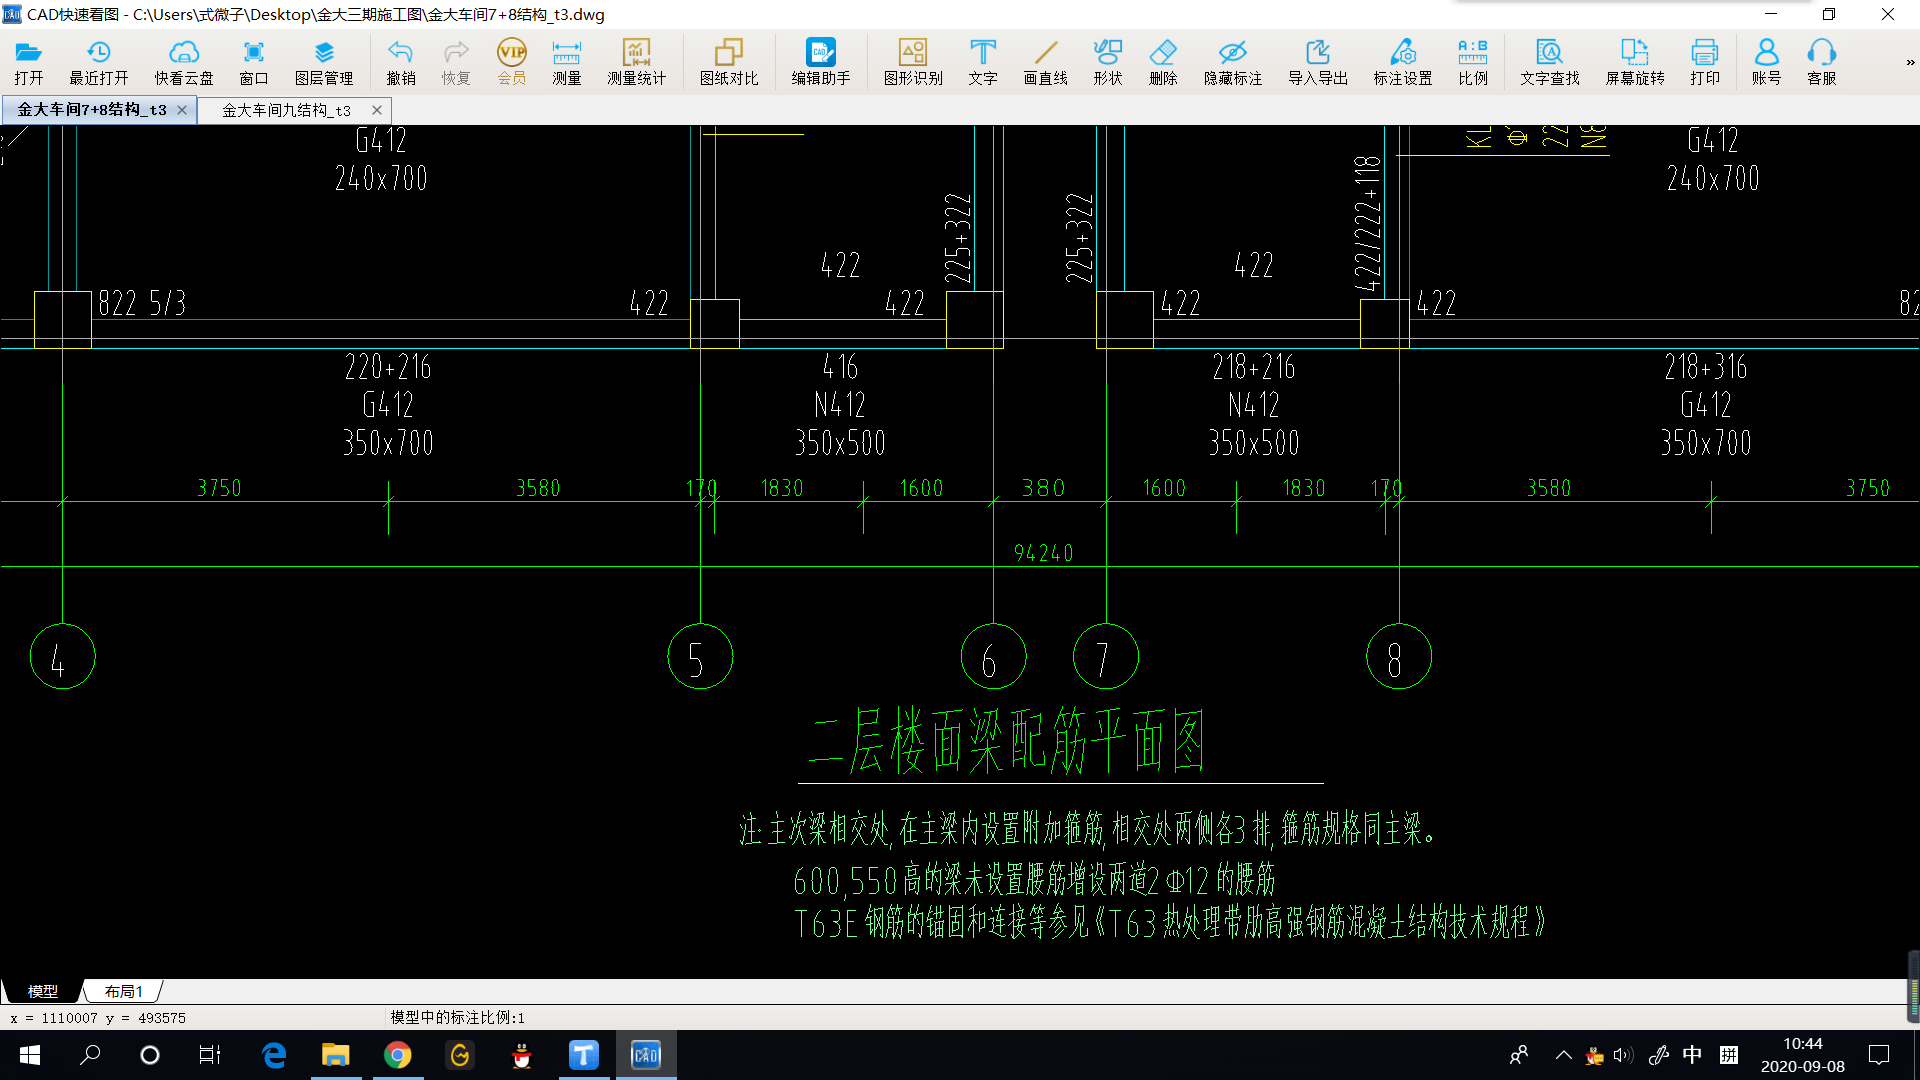Switch input method from 中 to English
Image resolution: width=1920 pixels, height=1080 pixels.
pos(1691,1055)
